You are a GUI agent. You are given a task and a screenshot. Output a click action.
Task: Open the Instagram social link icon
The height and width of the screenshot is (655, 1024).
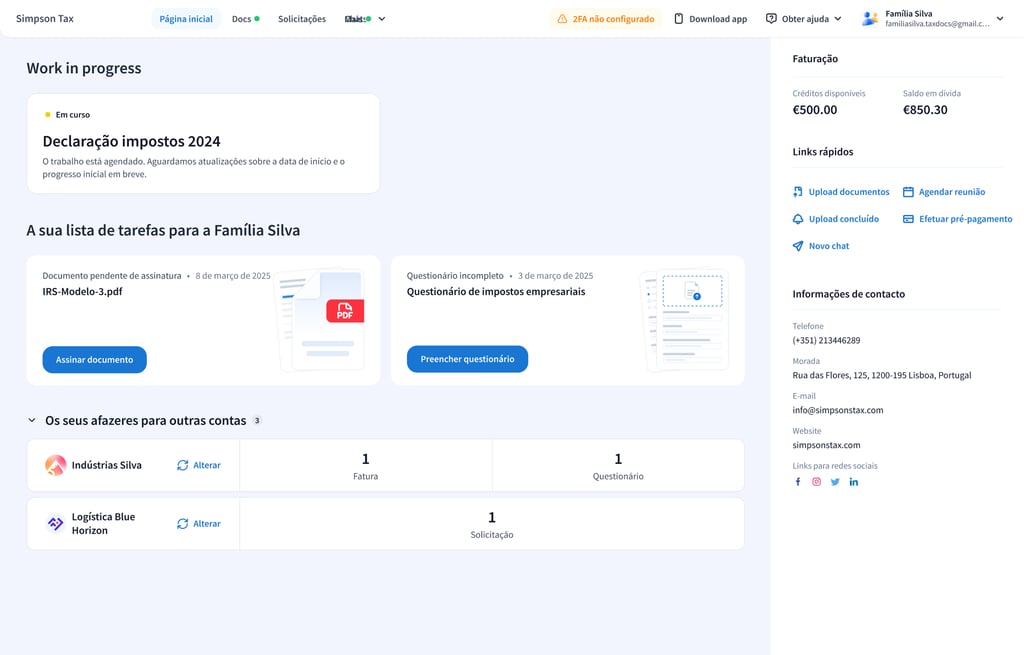tap(816, 482)
